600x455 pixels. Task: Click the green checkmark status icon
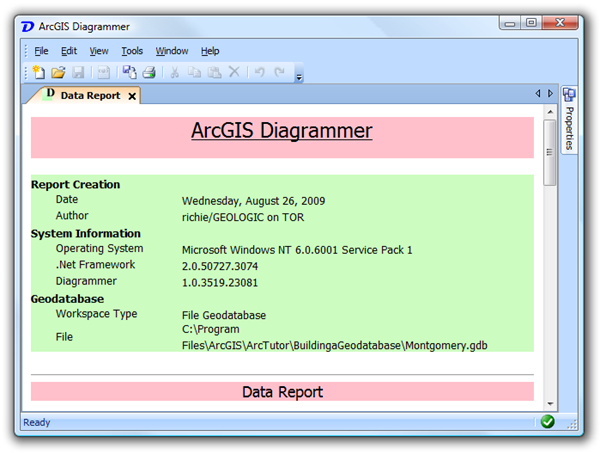coord(548,422)
